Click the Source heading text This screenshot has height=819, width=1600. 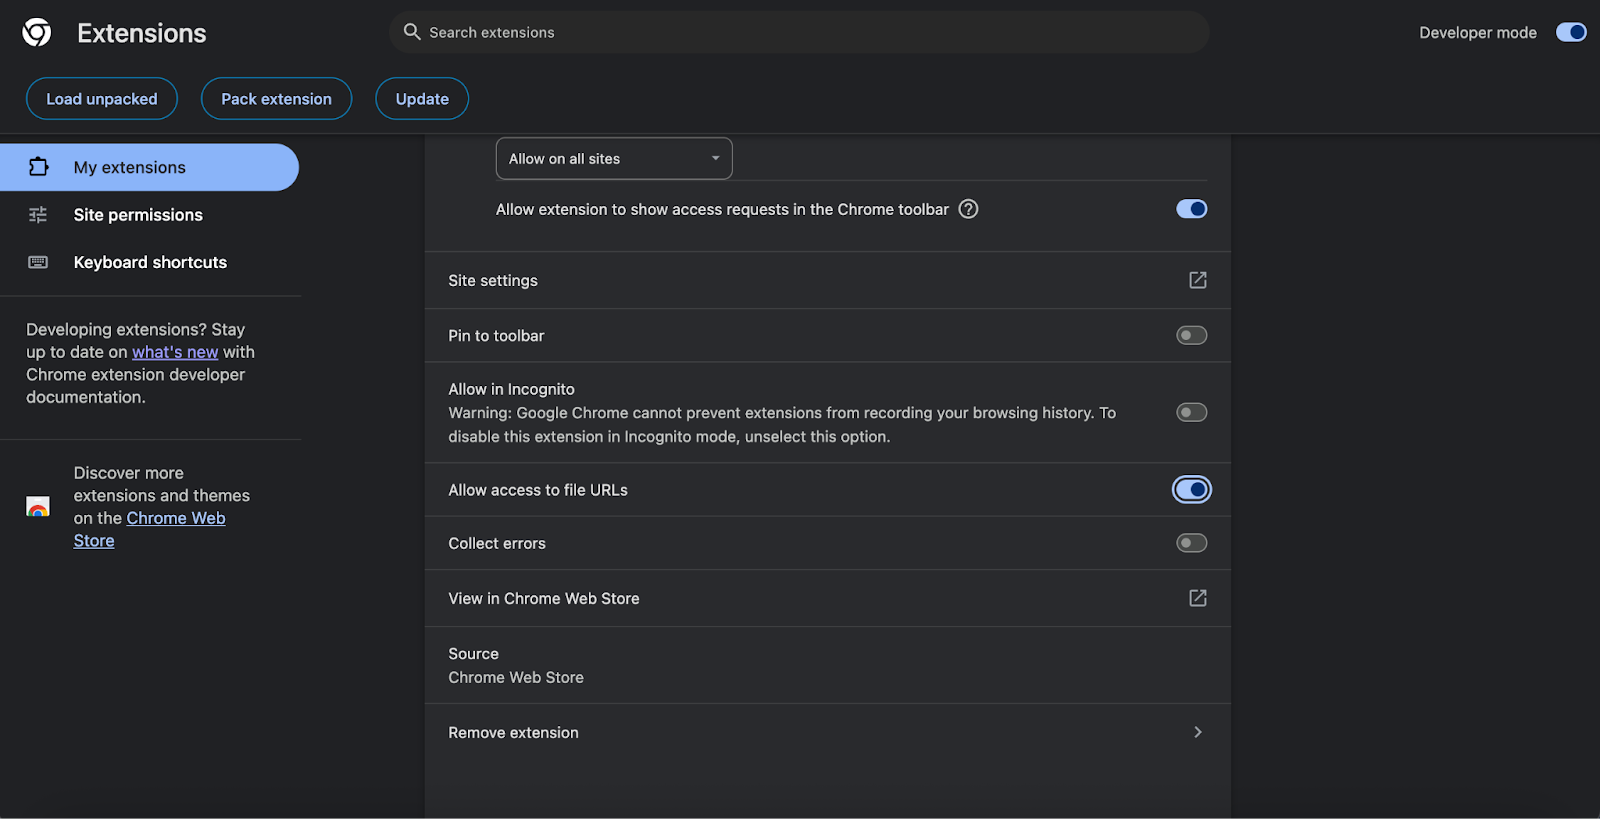pos(473,654)
